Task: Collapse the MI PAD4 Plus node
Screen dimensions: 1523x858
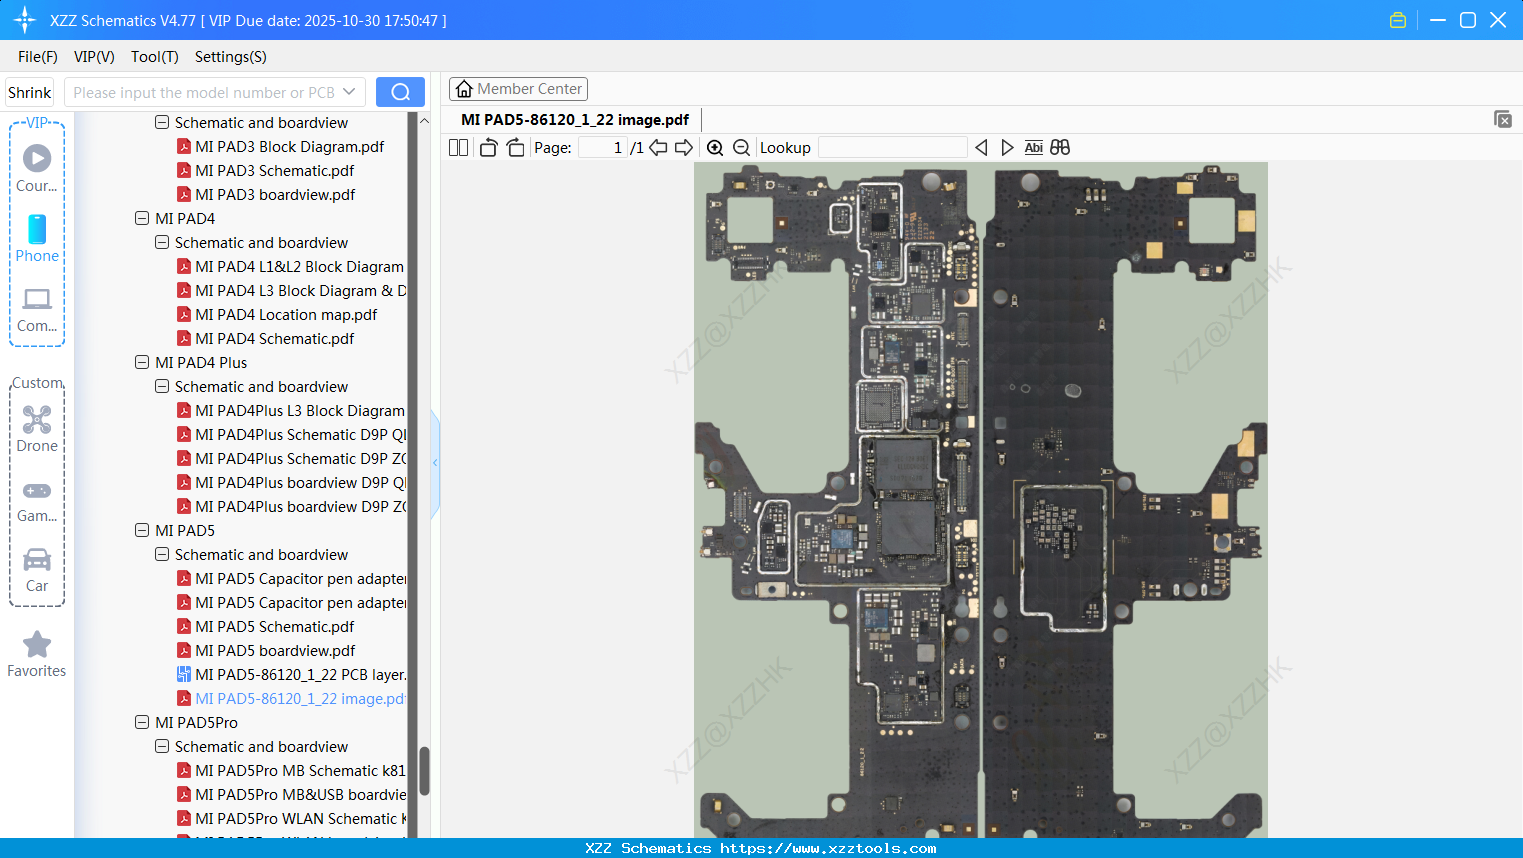Action: pos(141,362)
